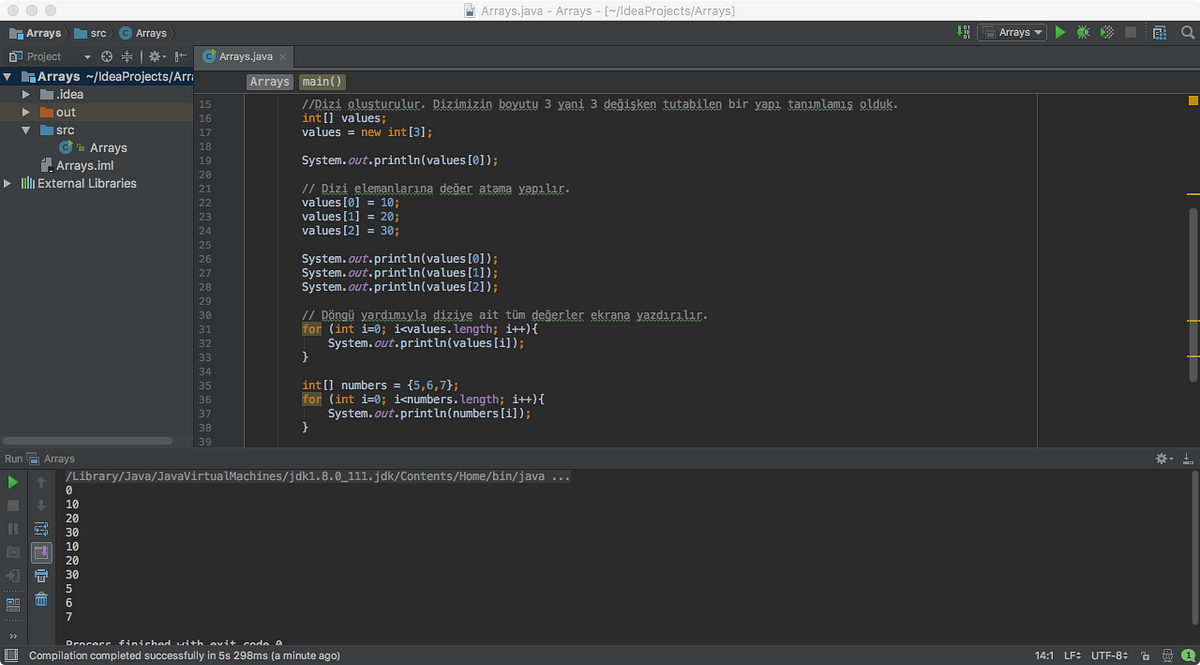
Task: Open Project Structure from the toolbar
Action: pos(1159,32)
